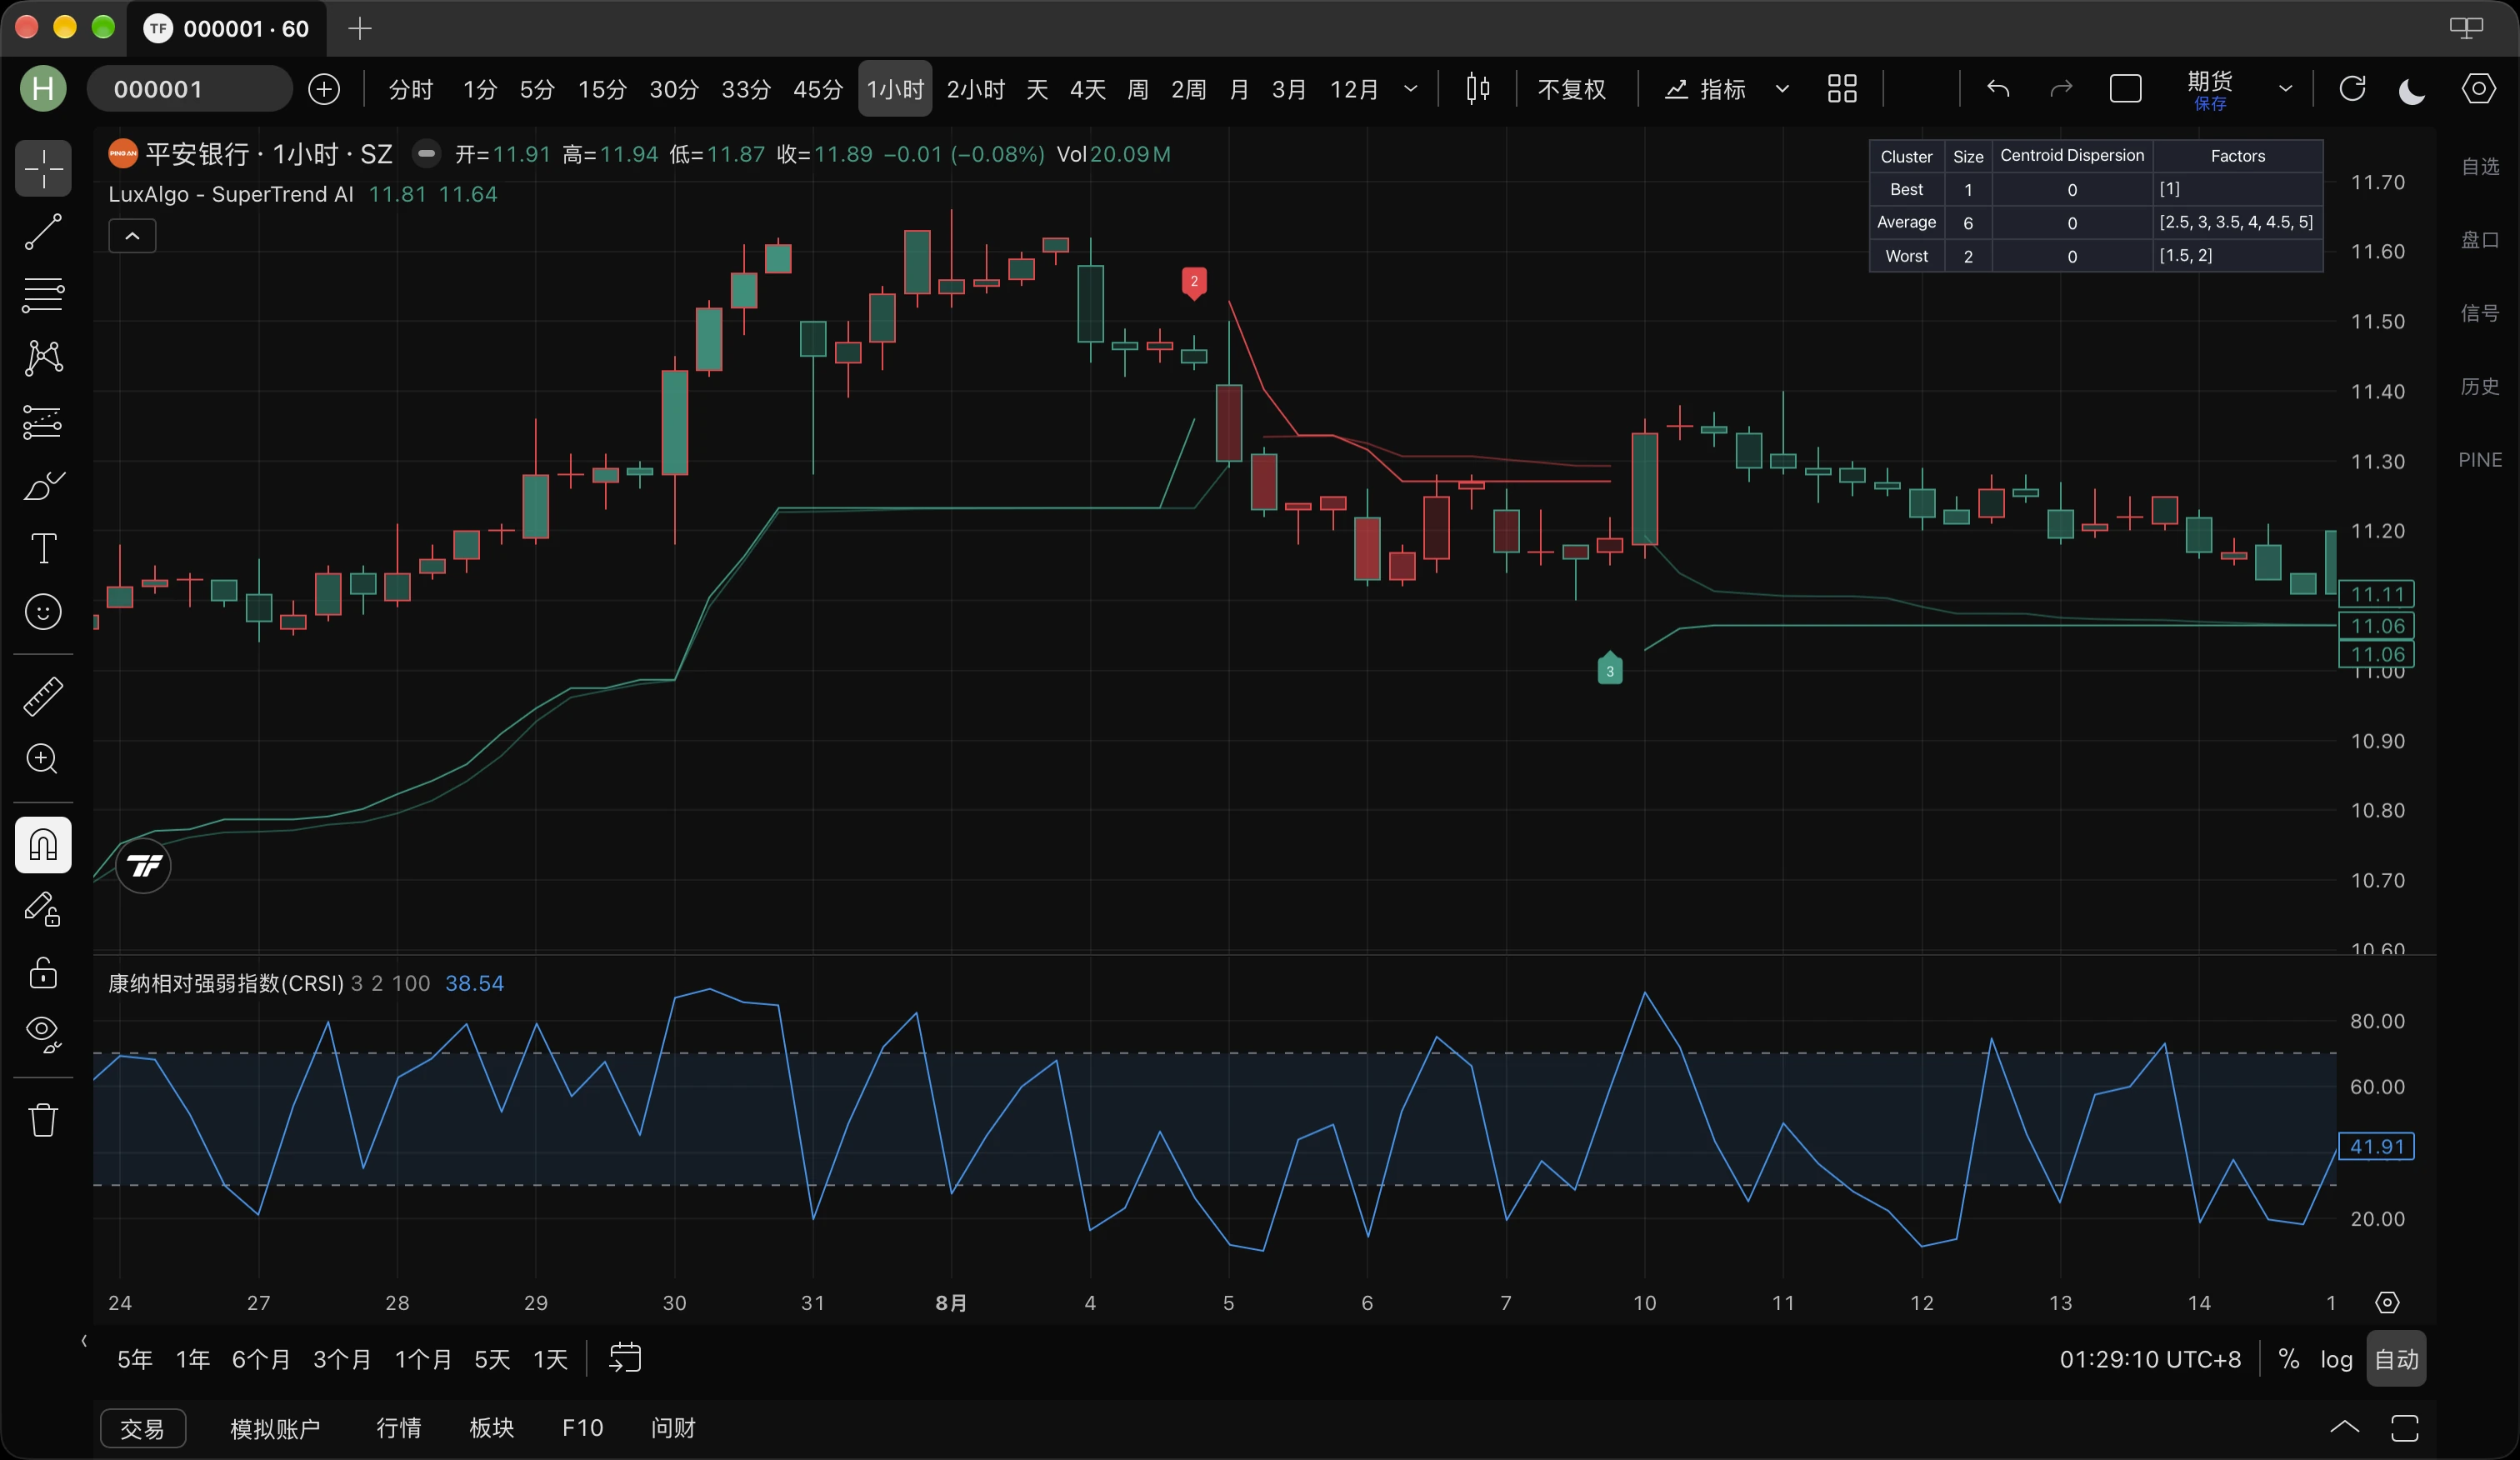Toggle the log scale
Screen dimensions: 2520x1460
2336,1359
